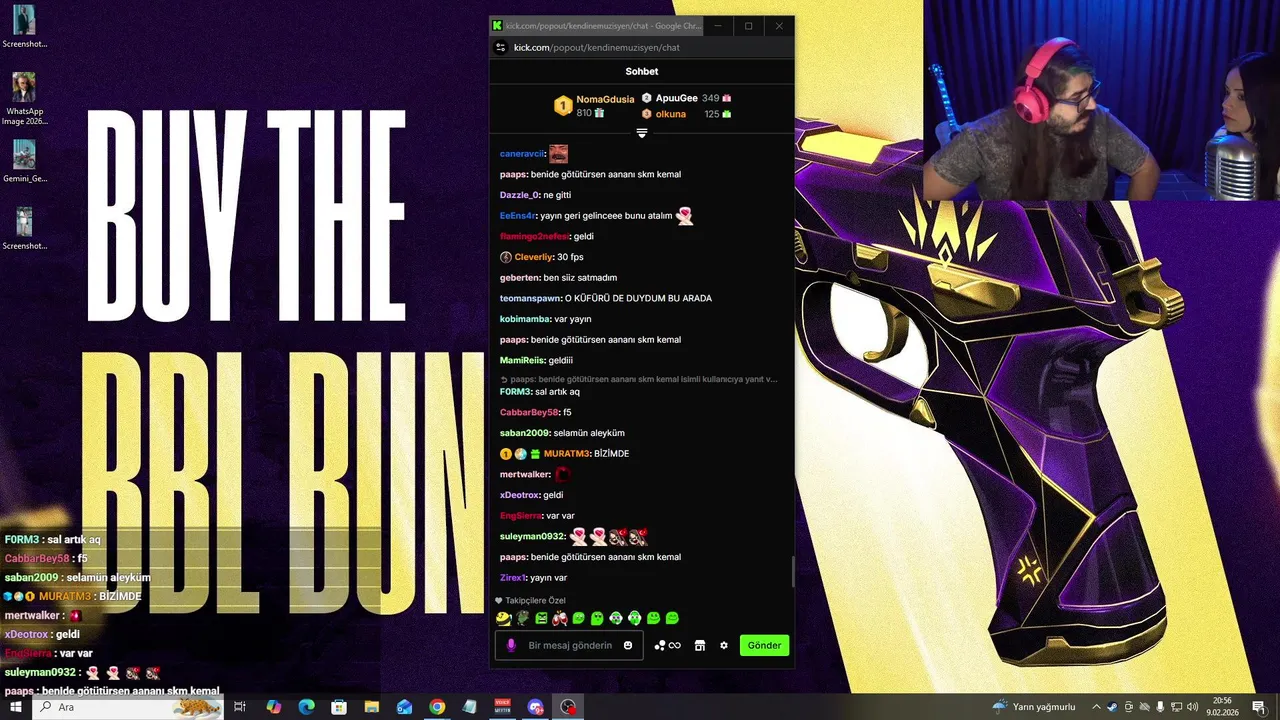The width and height of the screenshot is (1280, 720).
Task: Select Gemini_Ge desktop file icon
Action: [24, 161]
